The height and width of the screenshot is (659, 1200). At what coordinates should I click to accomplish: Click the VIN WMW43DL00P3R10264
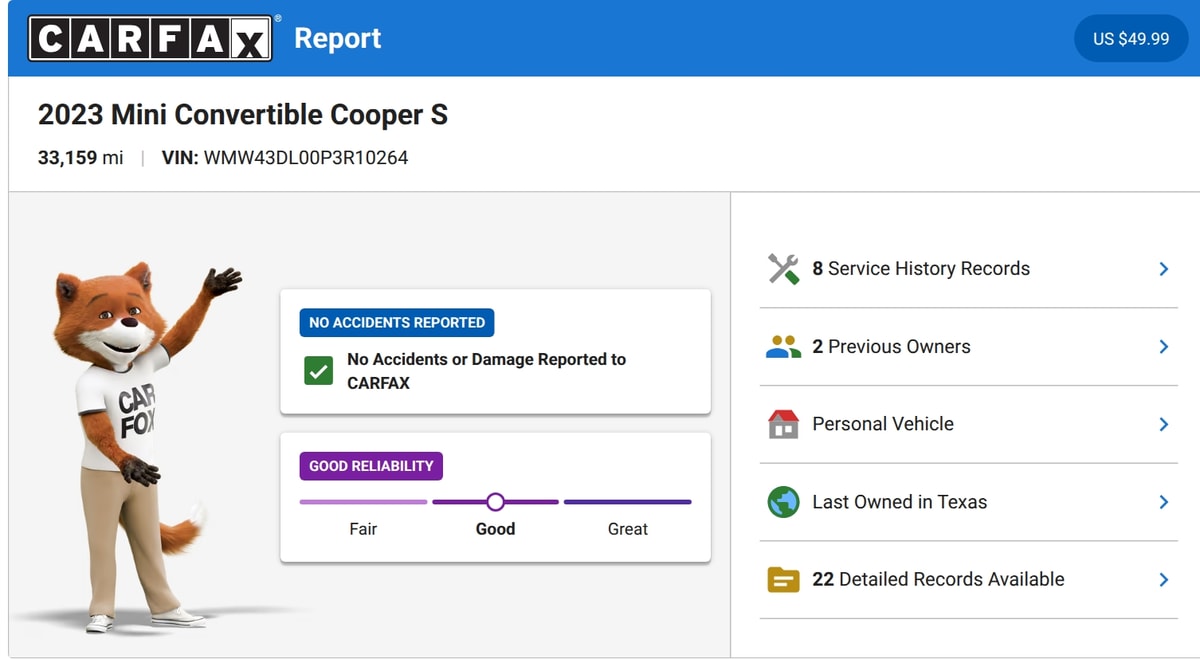(x=285, y=158)
